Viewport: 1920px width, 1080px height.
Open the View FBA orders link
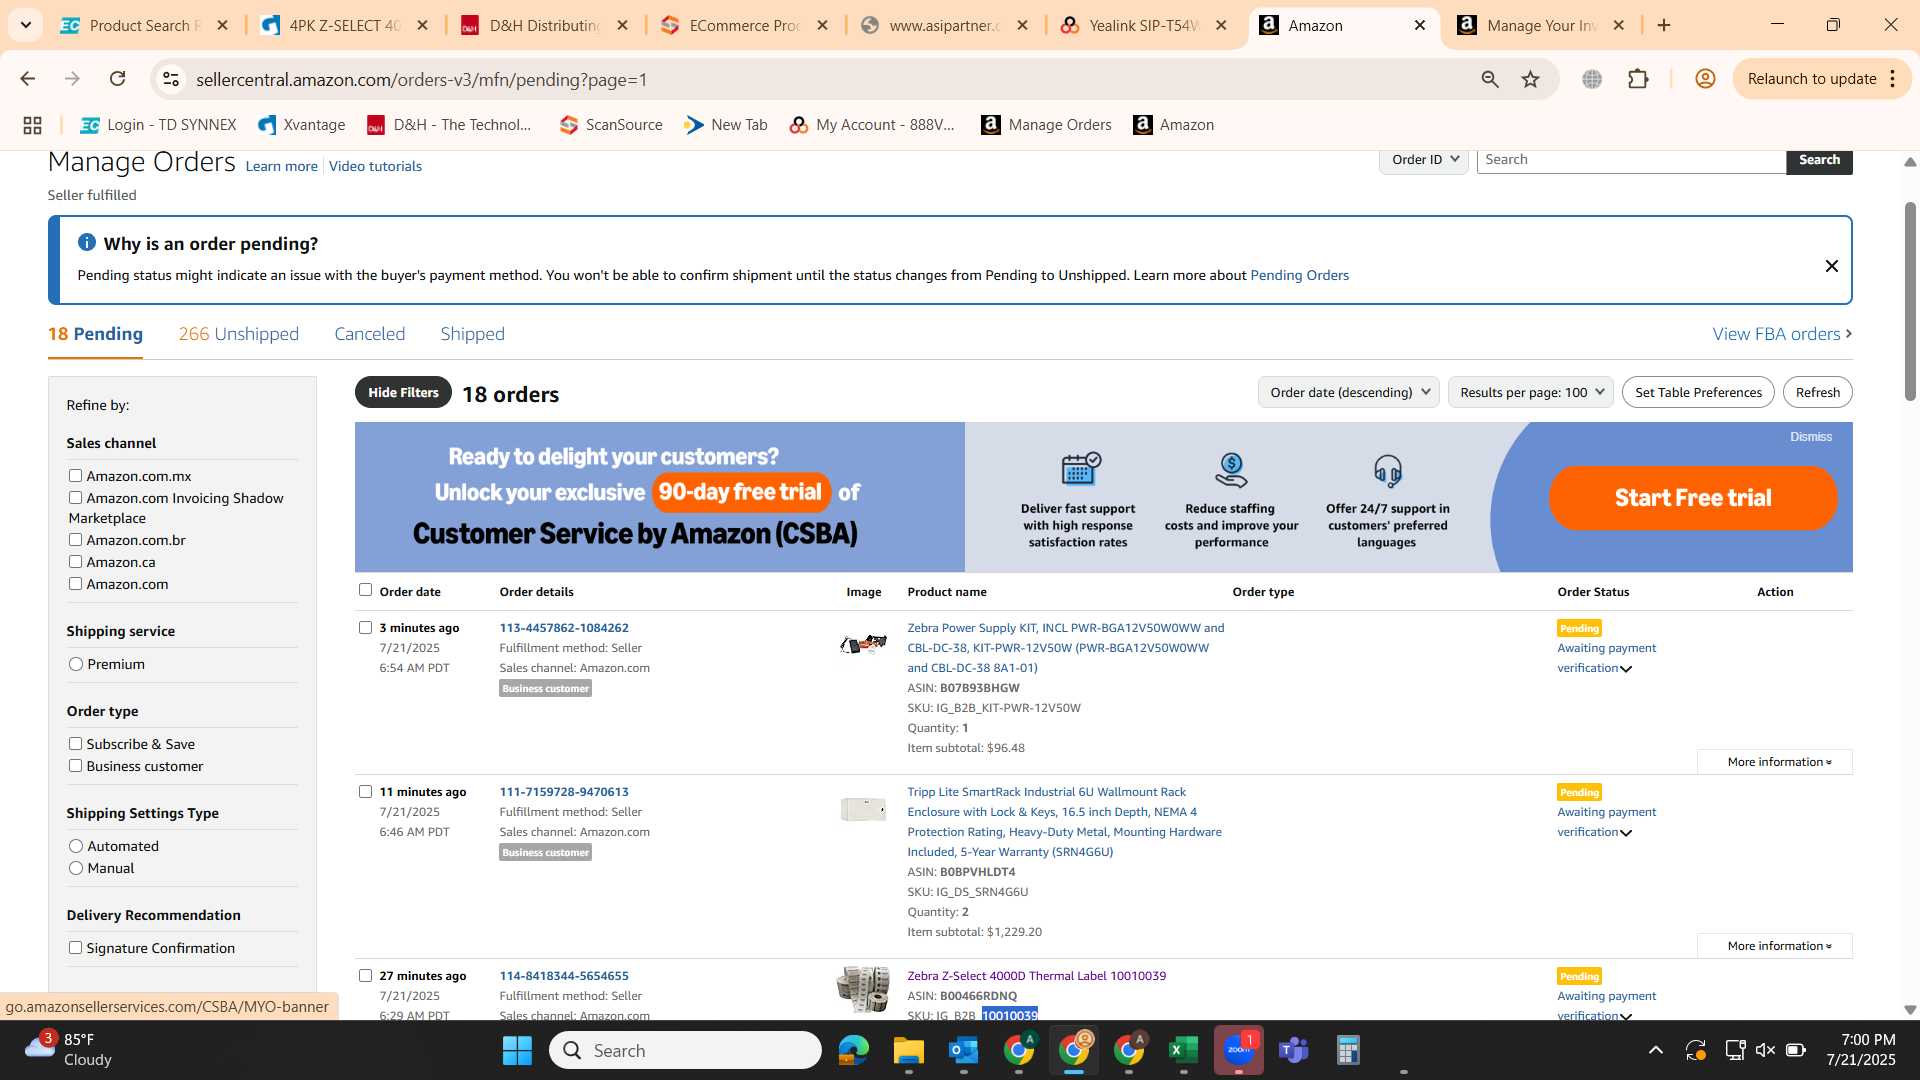click(1782, 334)
